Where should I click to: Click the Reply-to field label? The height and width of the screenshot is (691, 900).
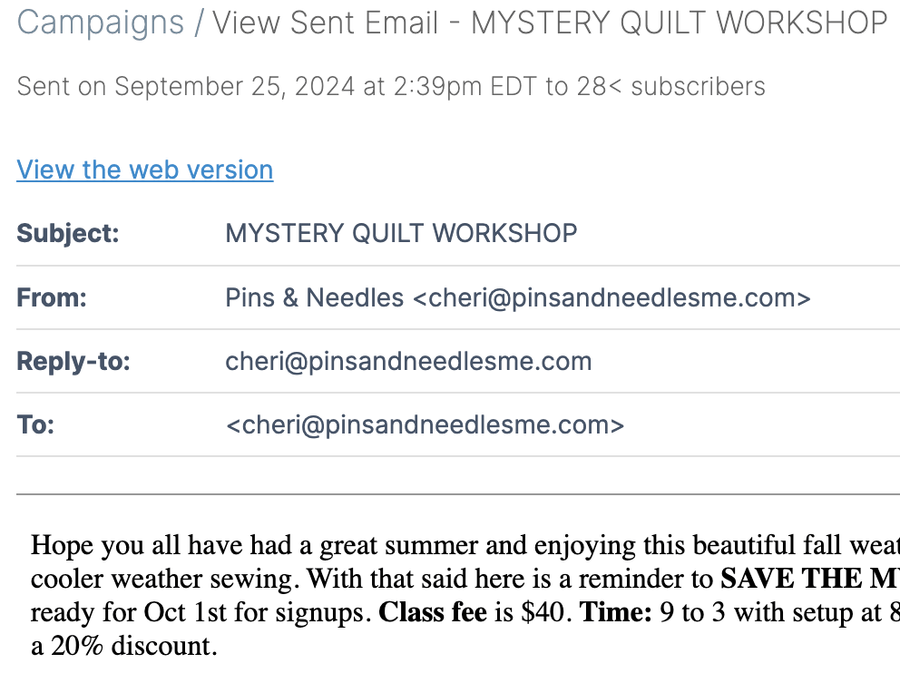(x=74, y=361)
